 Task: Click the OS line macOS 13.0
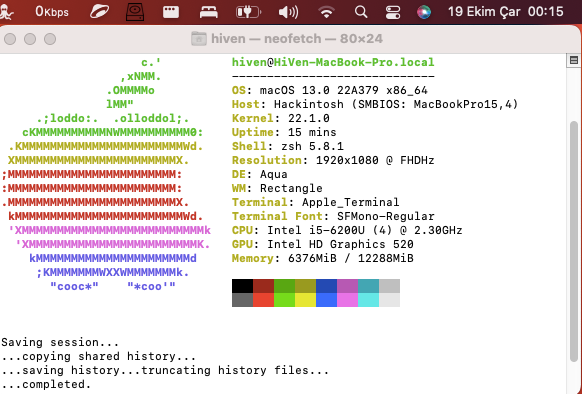[330, 90]
